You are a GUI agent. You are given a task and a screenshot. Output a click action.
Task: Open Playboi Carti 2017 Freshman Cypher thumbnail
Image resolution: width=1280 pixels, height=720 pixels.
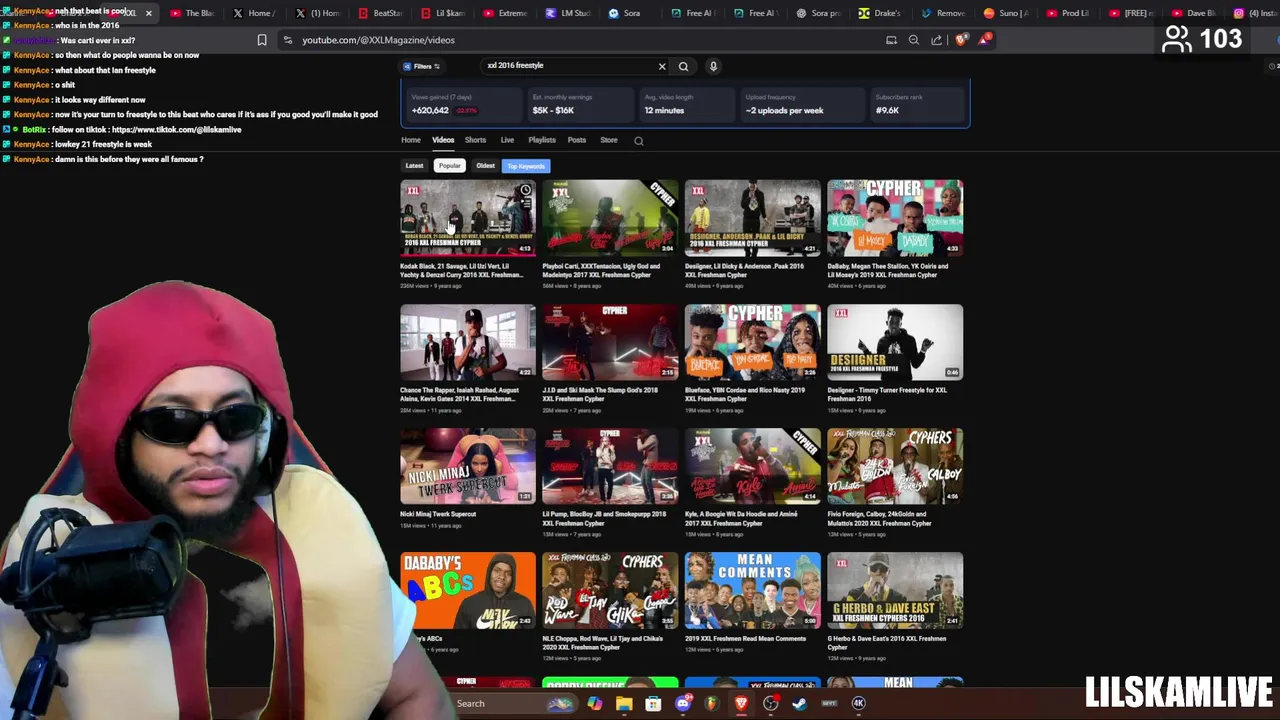click(610, 218)
